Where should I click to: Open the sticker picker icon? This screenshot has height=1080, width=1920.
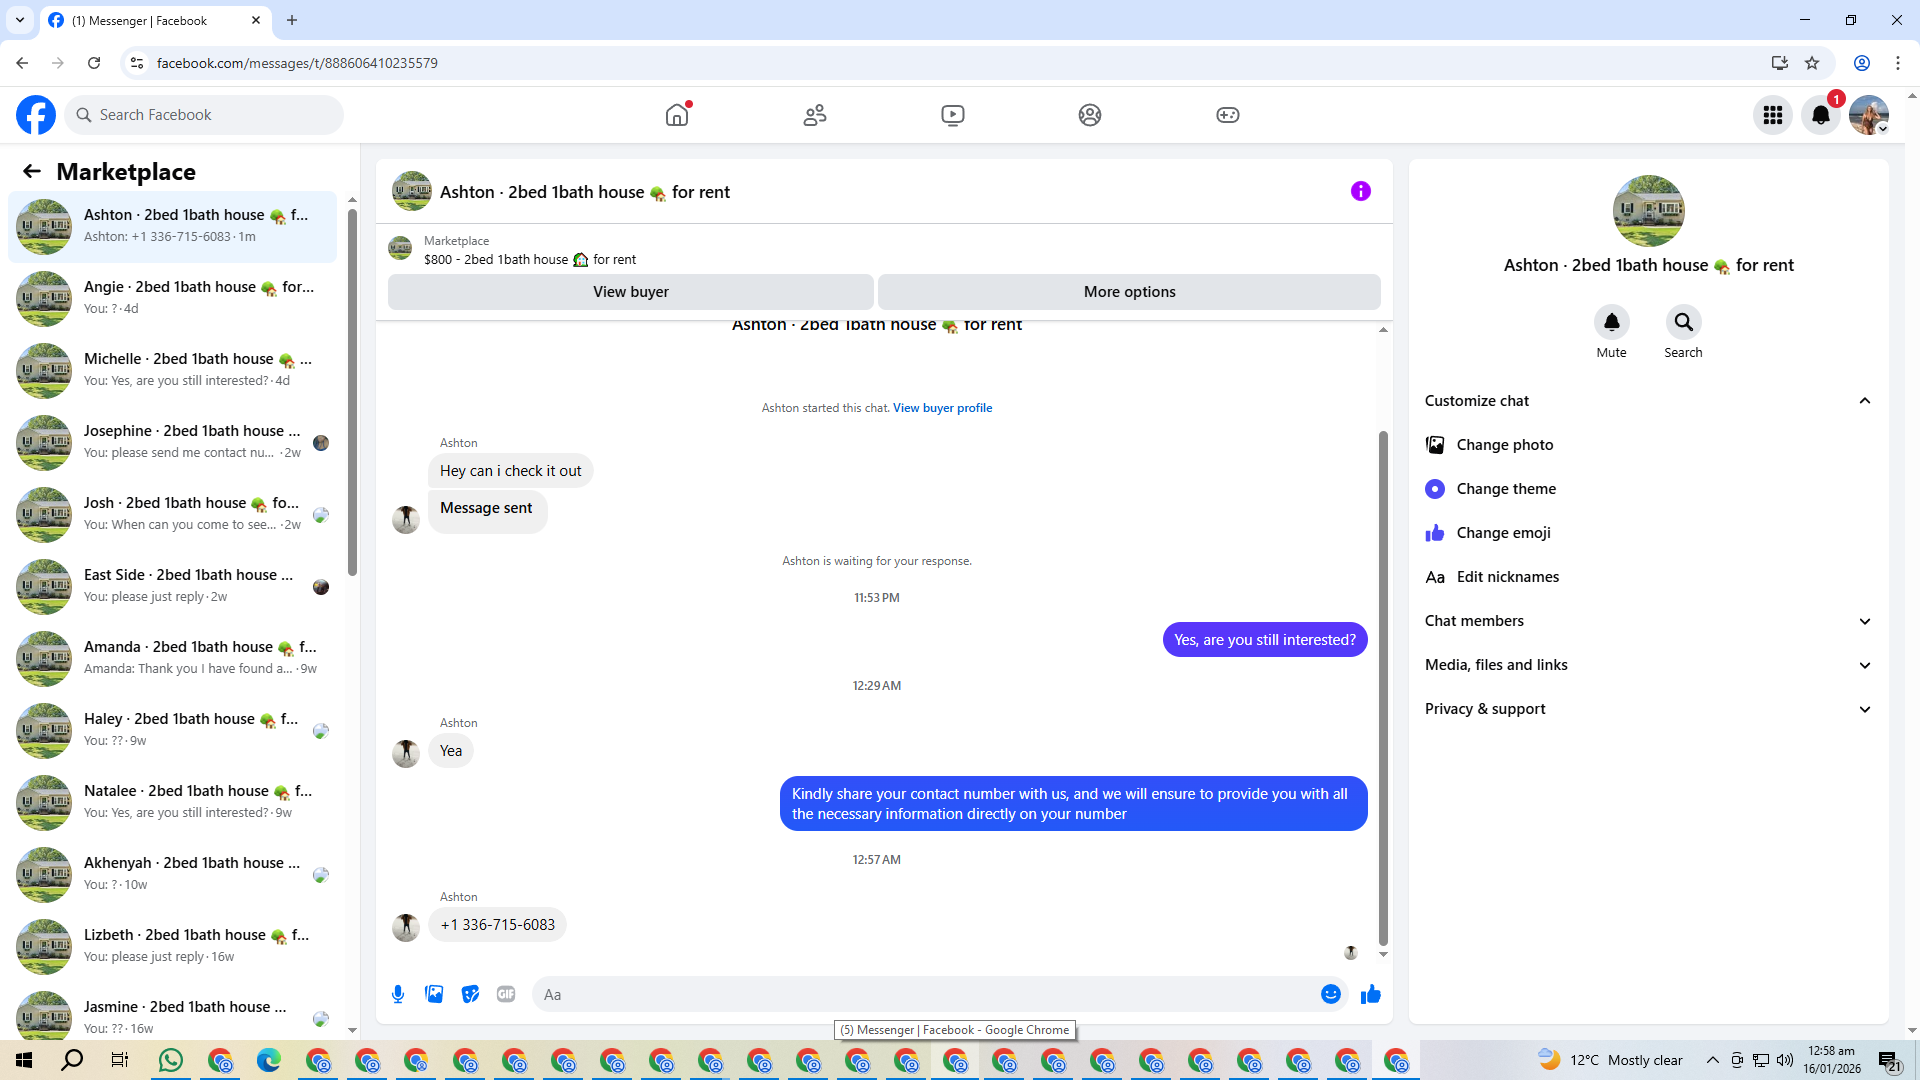[x=470, y=994]
